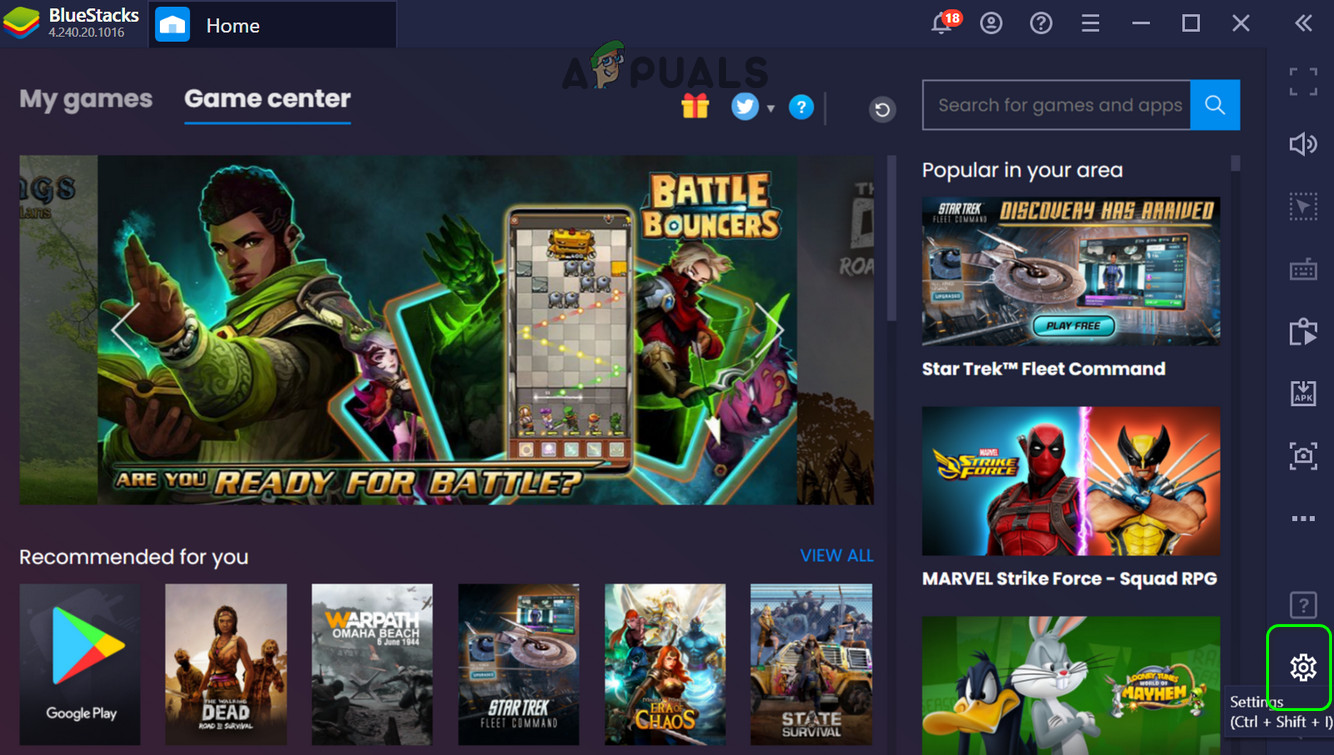Screen dimensions: 1334x755
Task: Switch to the My games tab
Action: pos(86,98)
